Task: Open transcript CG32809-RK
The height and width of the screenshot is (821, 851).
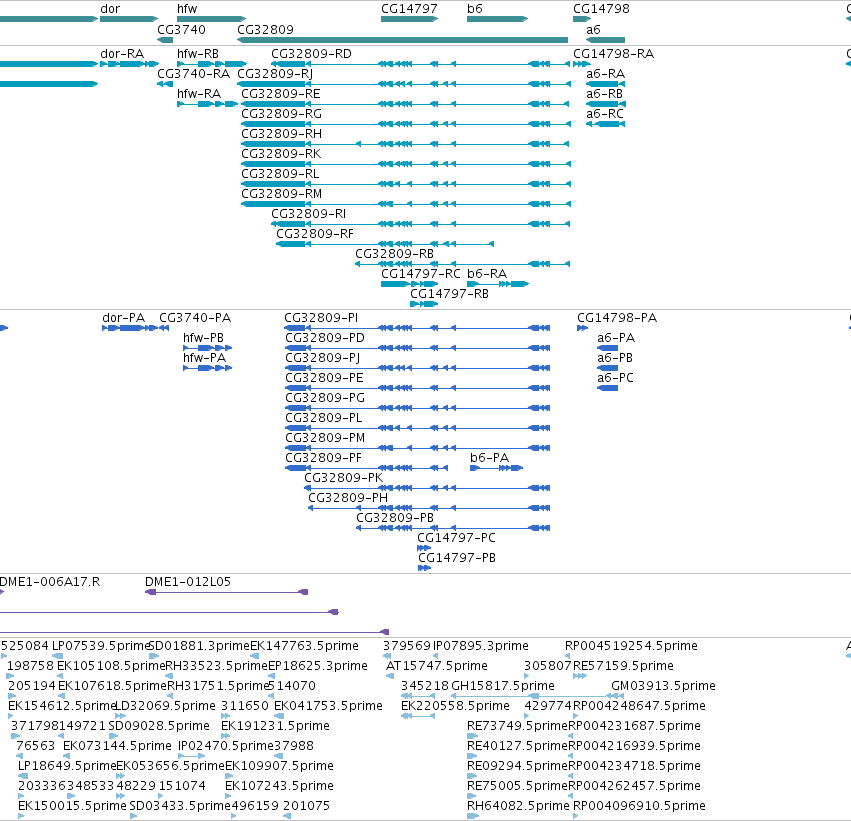Action: pos(281,154)
